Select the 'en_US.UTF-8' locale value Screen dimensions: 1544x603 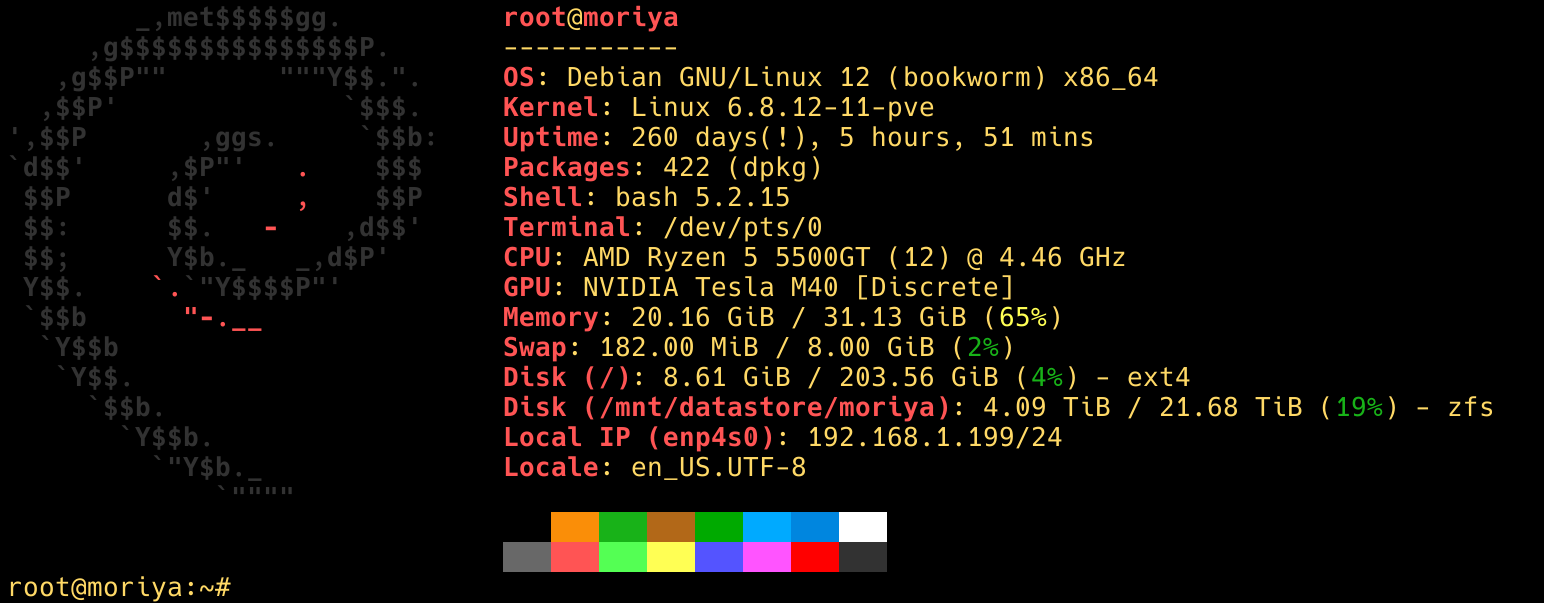[719, 468]
